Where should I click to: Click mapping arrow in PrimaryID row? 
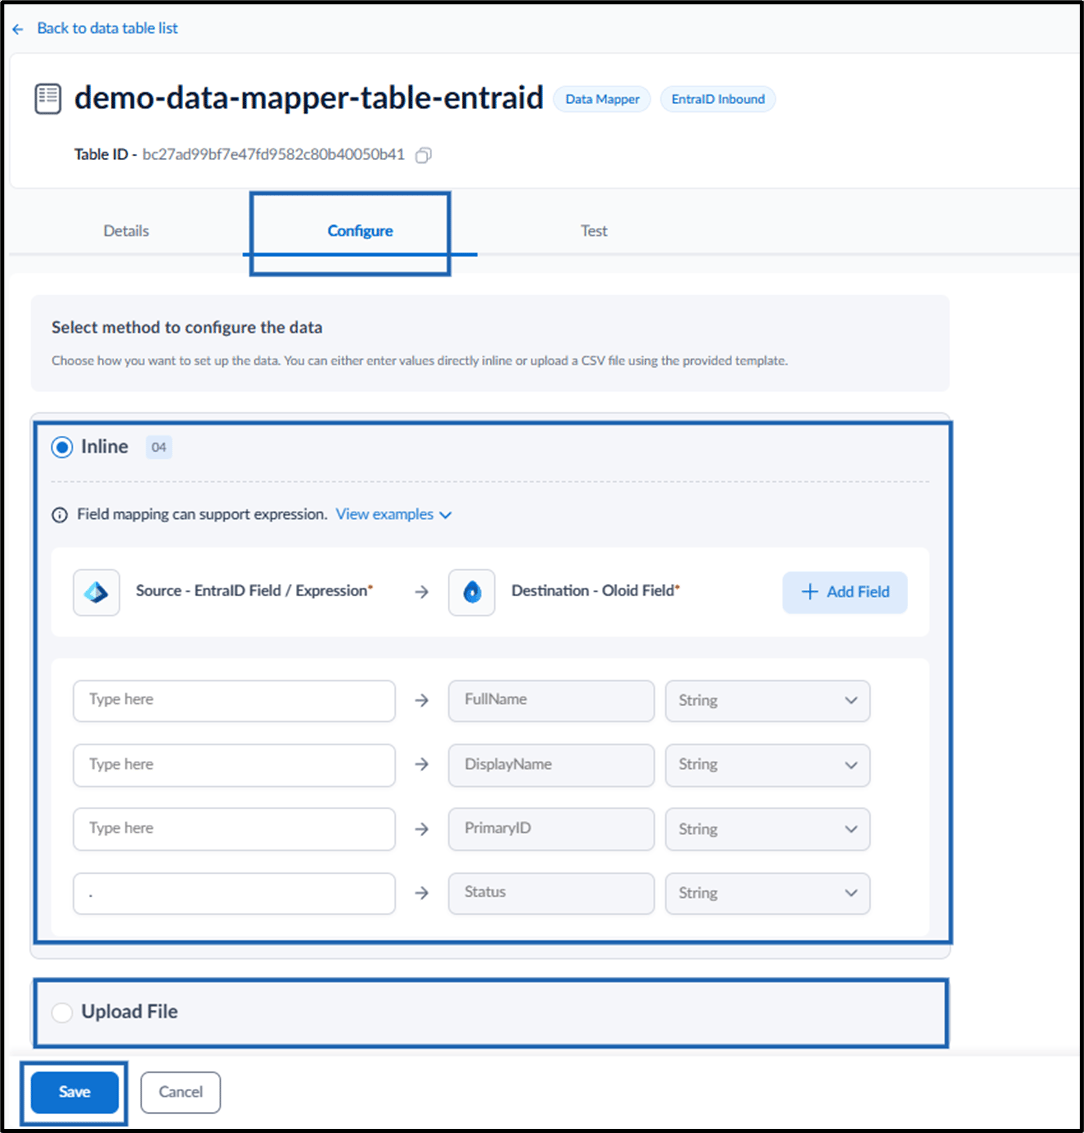[422, 829]
